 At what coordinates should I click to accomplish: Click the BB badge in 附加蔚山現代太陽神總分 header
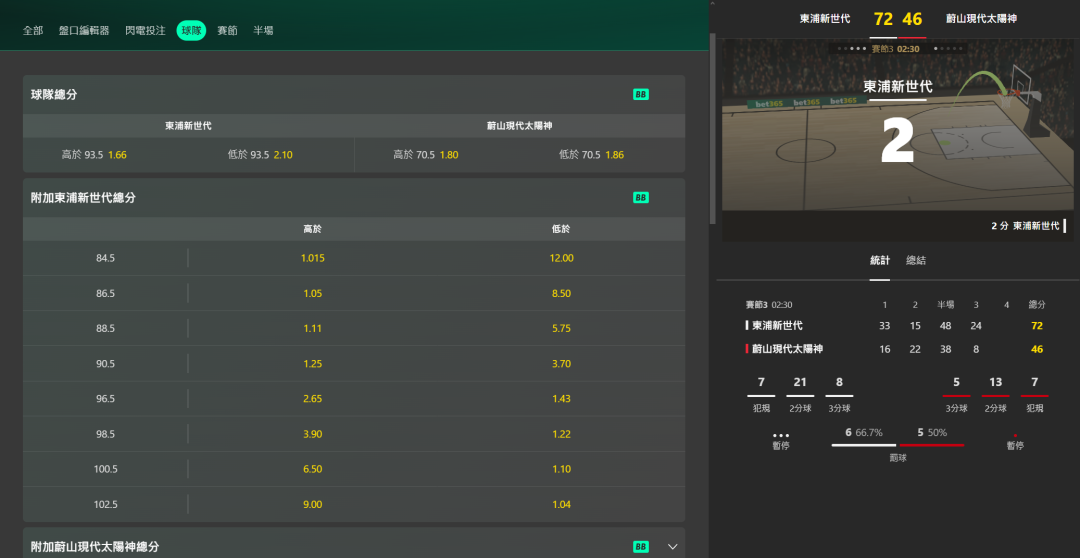click(641, 547)
